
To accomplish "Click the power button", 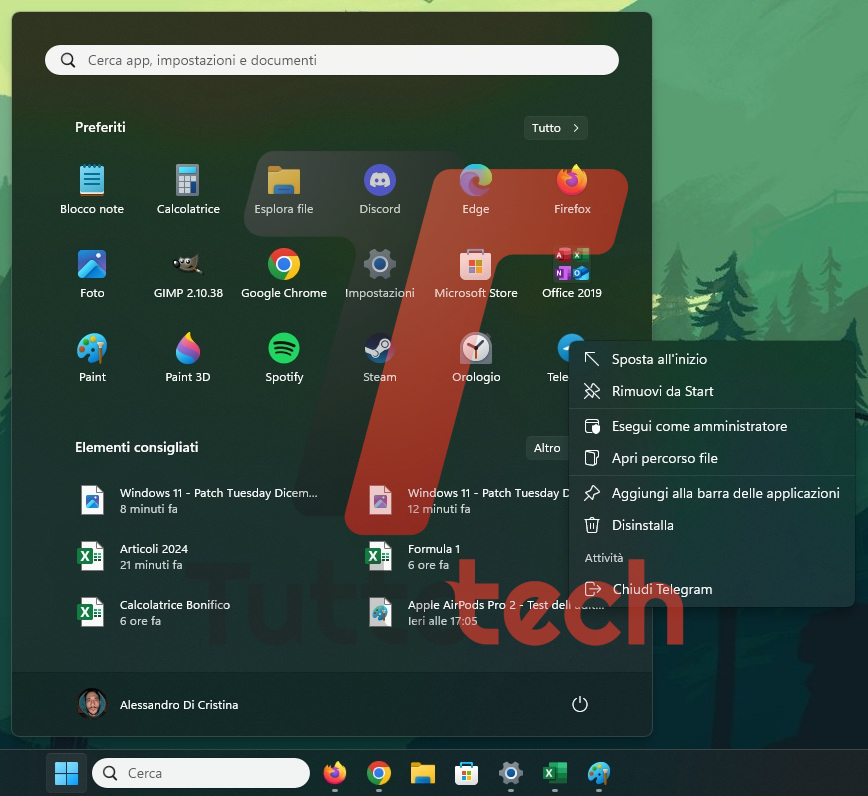I will click(x=580, y=704).
